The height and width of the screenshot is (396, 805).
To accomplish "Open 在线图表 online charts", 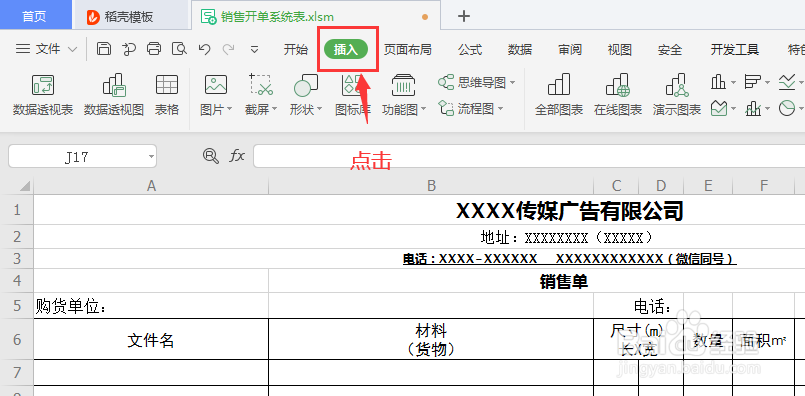I will pyautogui.click(x=618, y=95).
